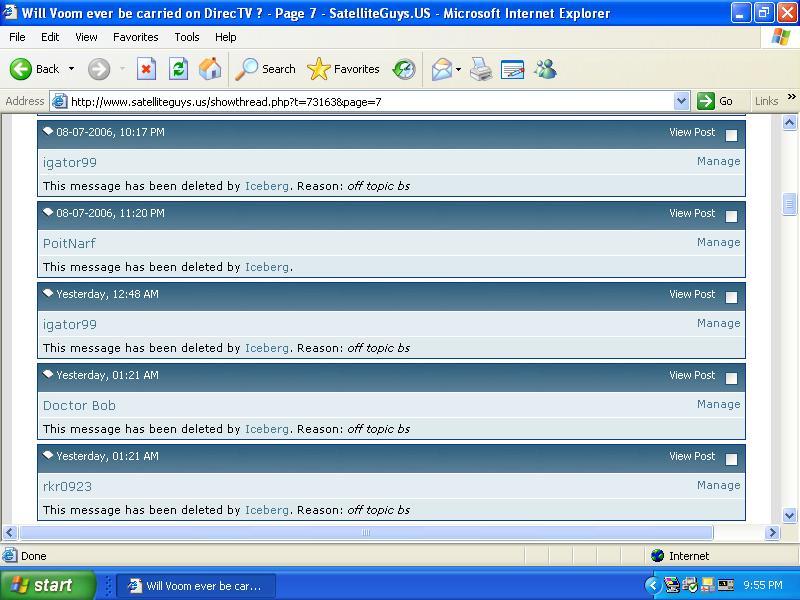Open the PoitNarf username link
The width and height of the screenshot is (800, 600).
[x=69, y=243]
